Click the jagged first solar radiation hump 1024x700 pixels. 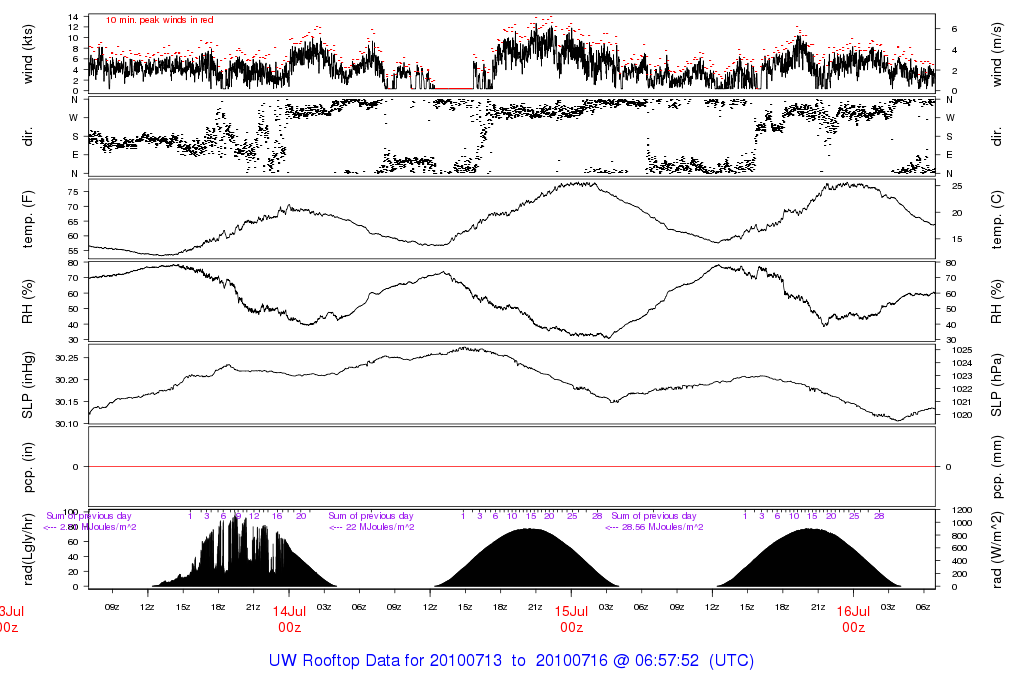[x=240, y=560]
